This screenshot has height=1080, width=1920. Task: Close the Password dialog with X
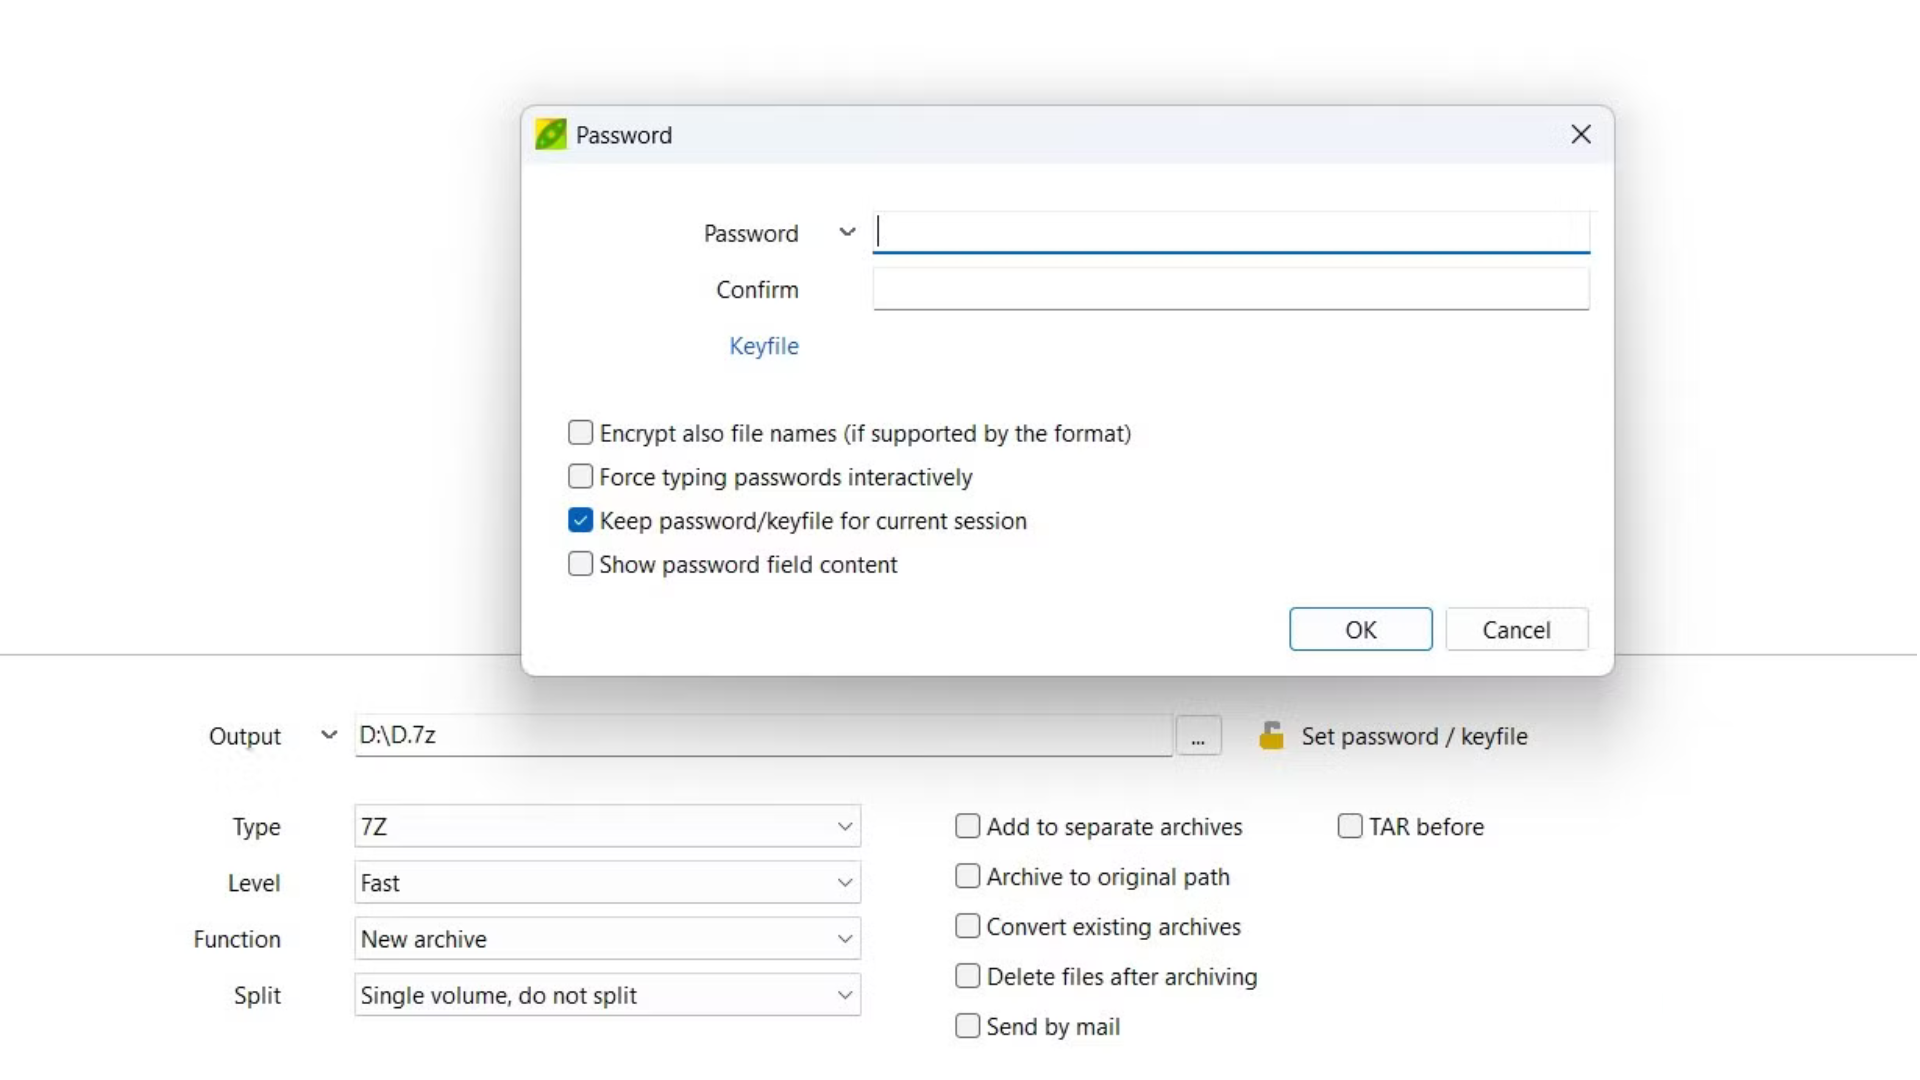[x=1580, y=134]
